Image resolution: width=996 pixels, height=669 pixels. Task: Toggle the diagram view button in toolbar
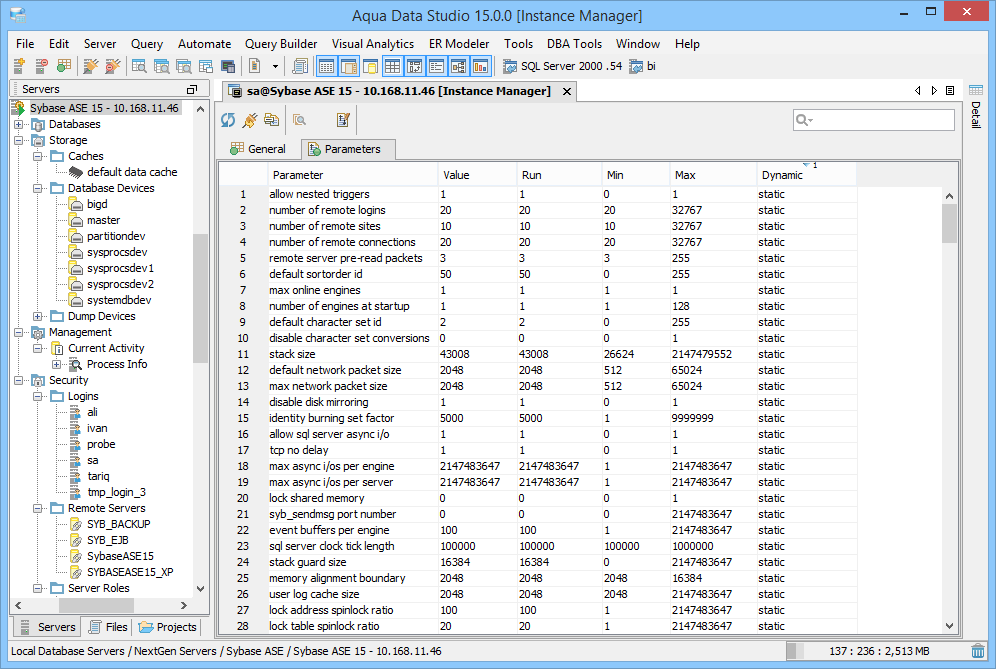point(459,66)
